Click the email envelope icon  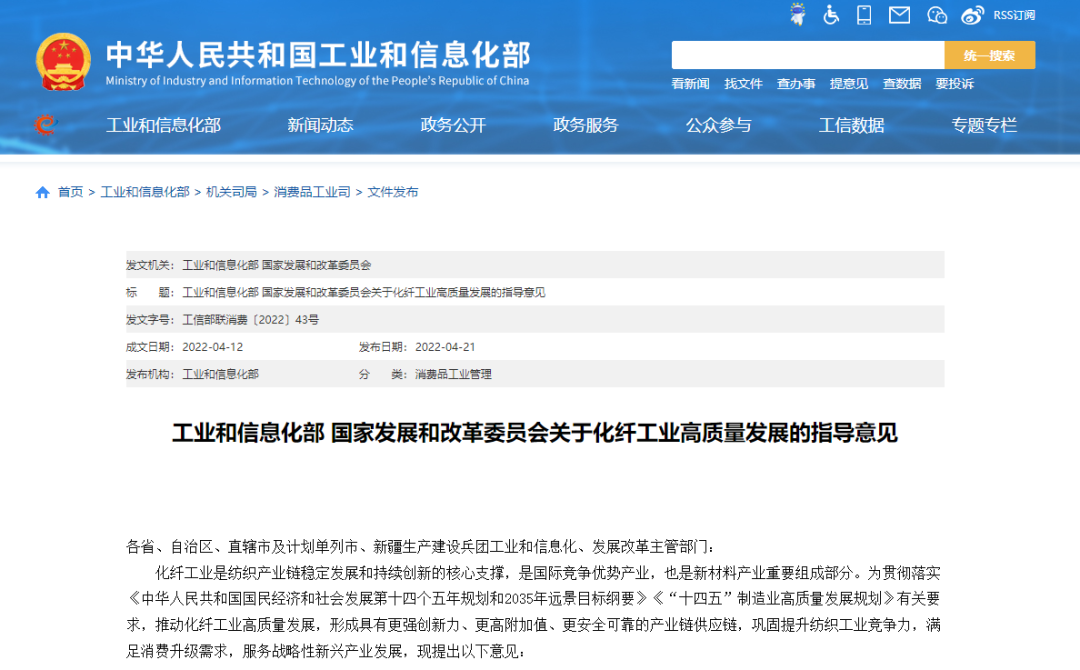[x=899, y=14]
